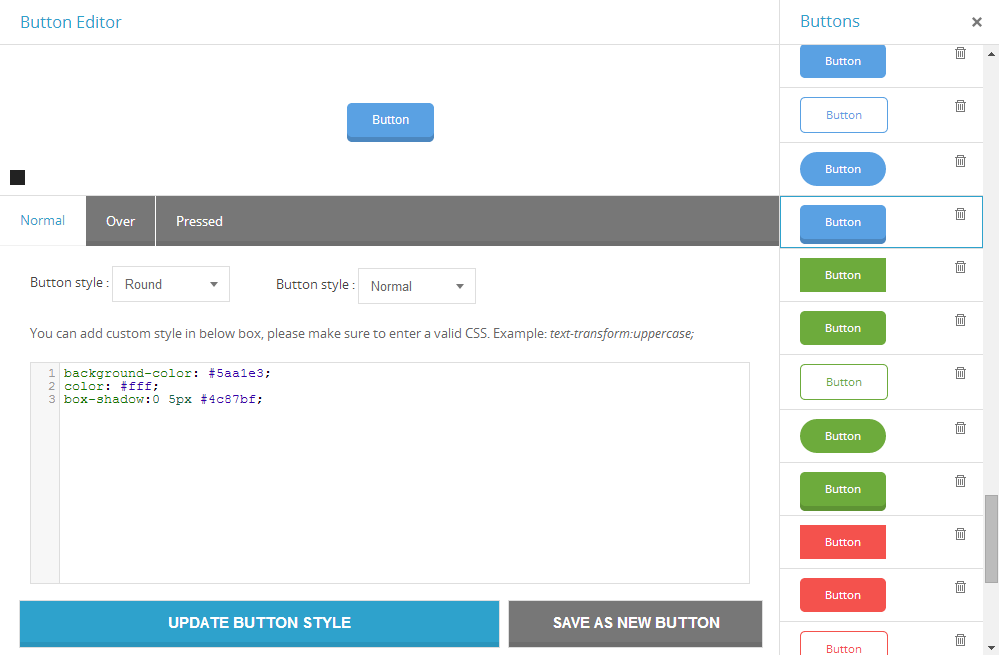Viewport: 999px width, 655px height.
Task: Open the Normal button style dropdown
Action: pos(416,286)
